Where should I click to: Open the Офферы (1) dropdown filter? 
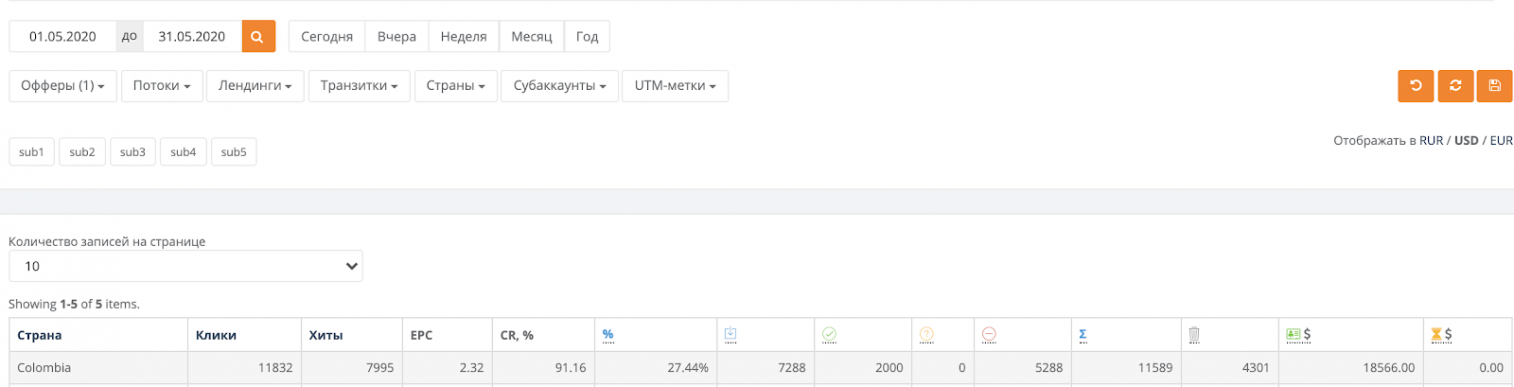(x=63, y=86)
